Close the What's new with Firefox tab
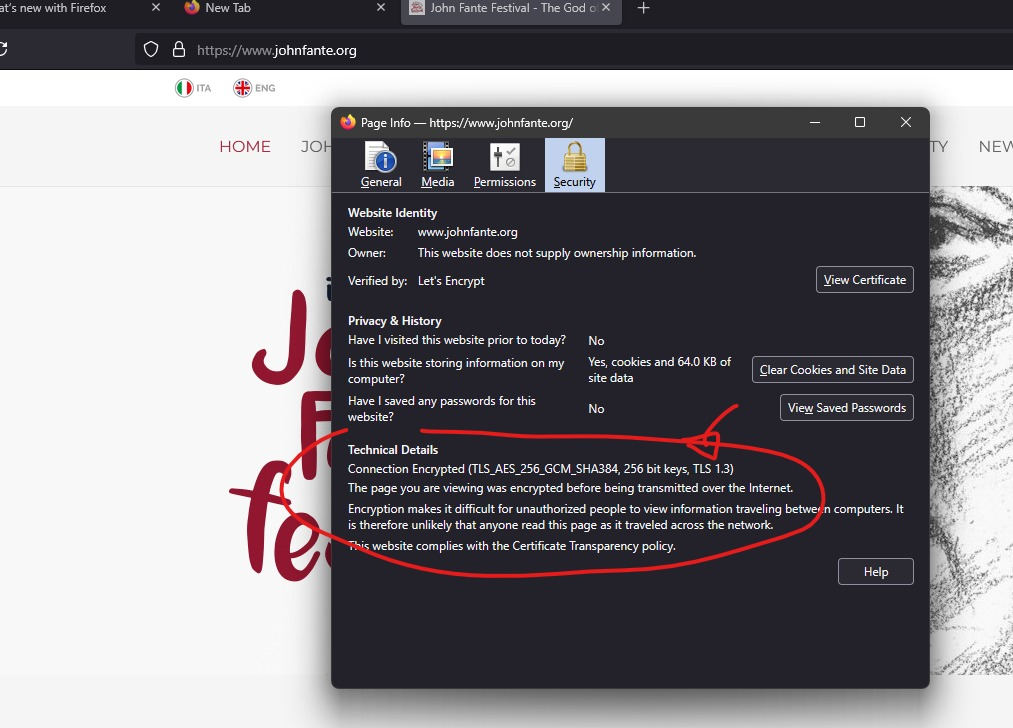Screen dimensions: 1013x728 point(156,8)
